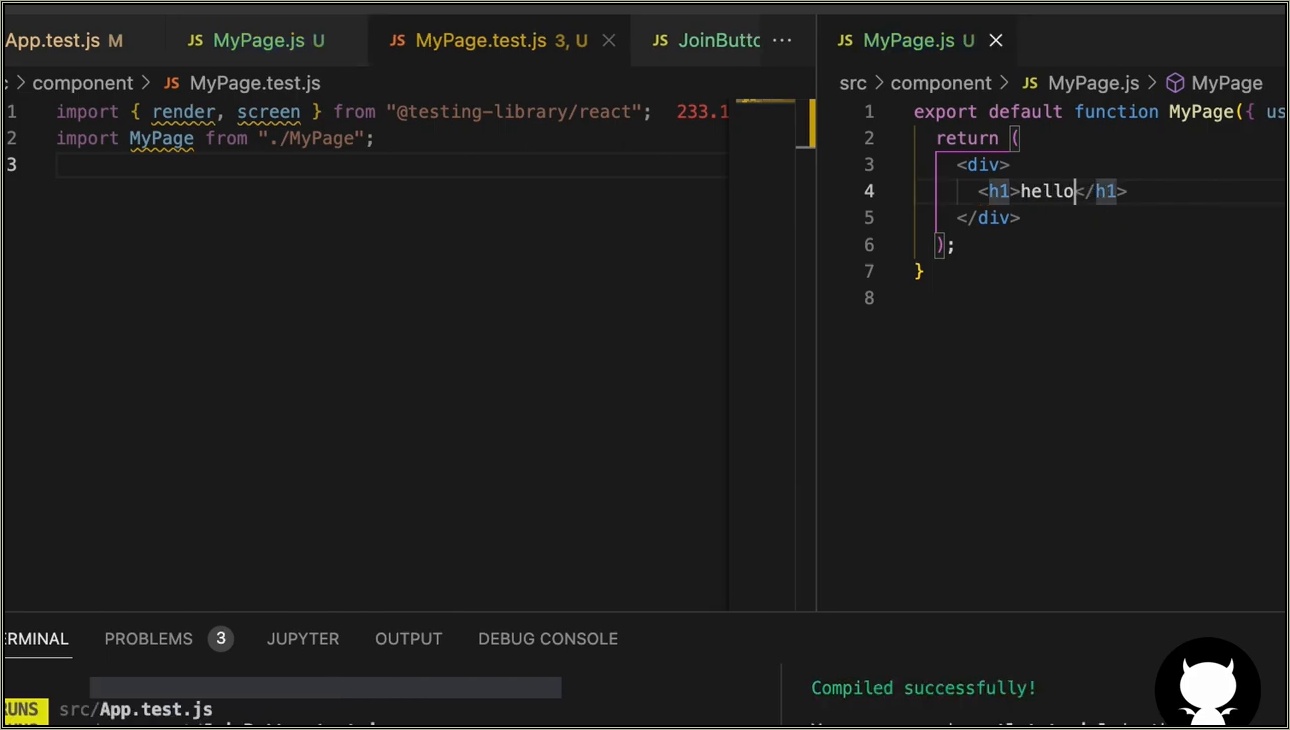Click 'export default function' on line 1
1290x730 pixels.
click(1037, 112)
